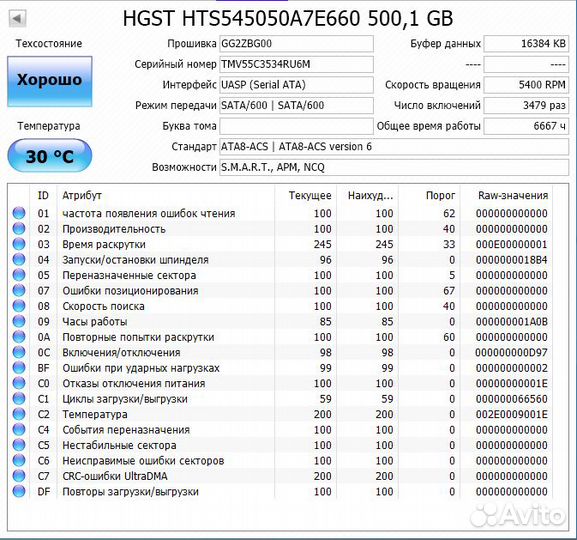
Task: Select the status orb for attribute C0
Action: pyautogui.click(x=19, y=383)
